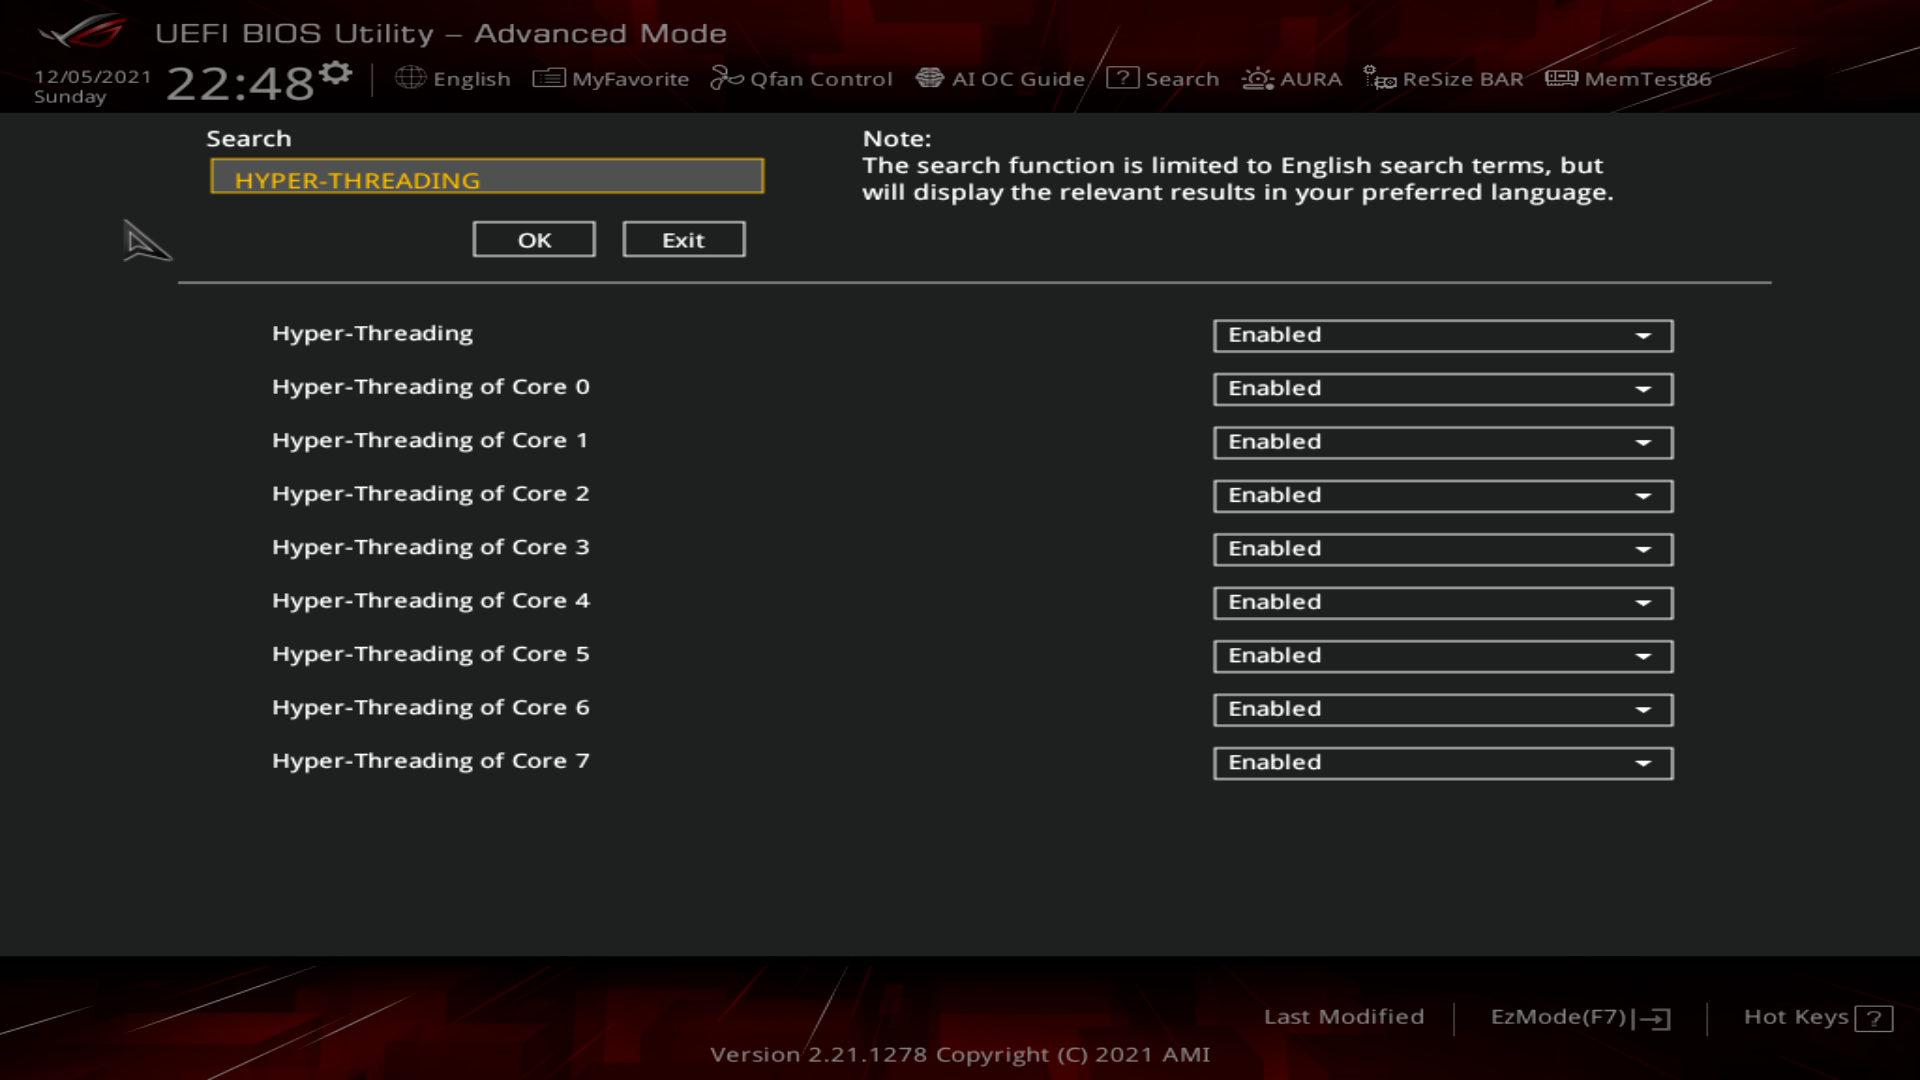Open AURA lighting via its sun icon
The width and height of the screenshot is (1920, 1080).
1257,78
